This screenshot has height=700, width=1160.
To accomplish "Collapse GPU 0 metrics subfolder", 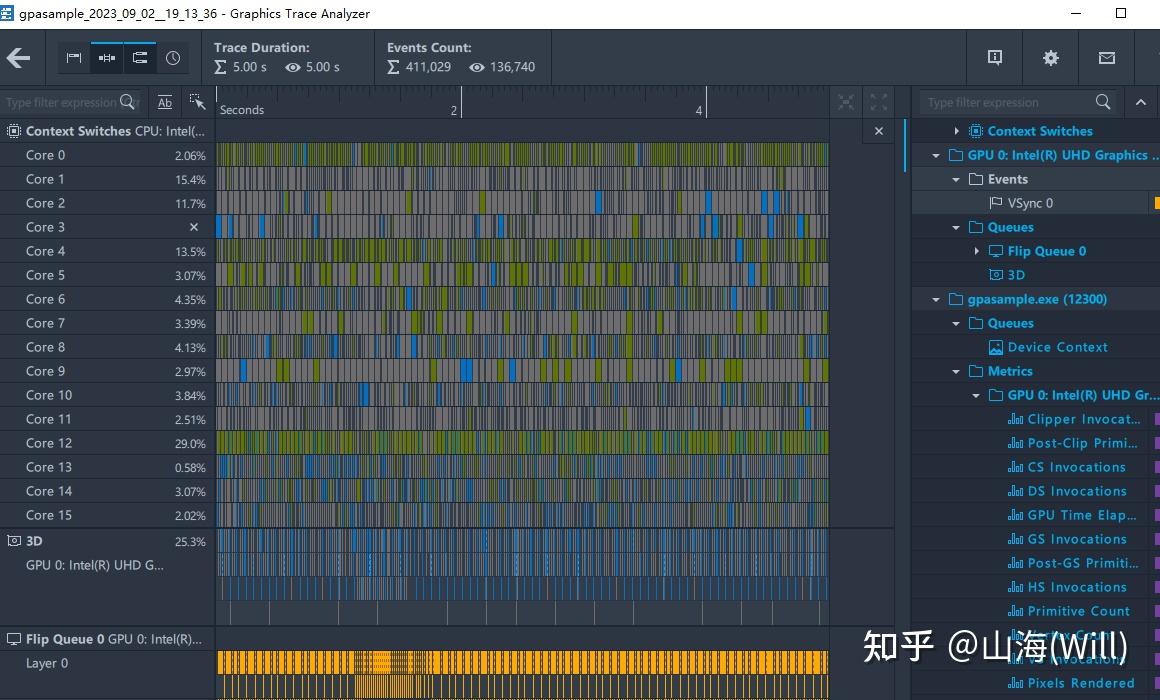I will pos(976,395).
